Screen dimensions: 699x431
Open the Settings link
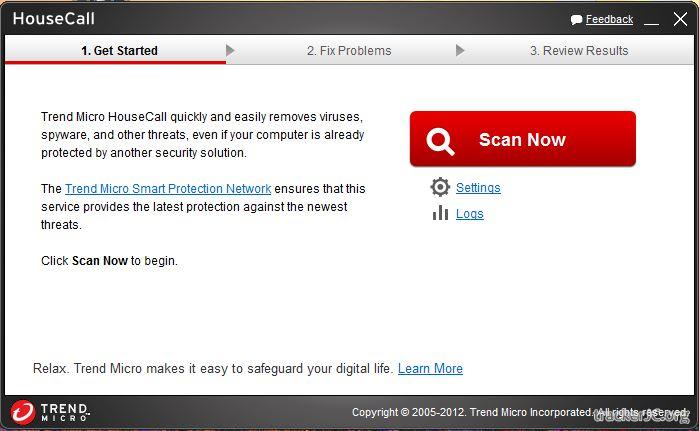tap(478, 188)
